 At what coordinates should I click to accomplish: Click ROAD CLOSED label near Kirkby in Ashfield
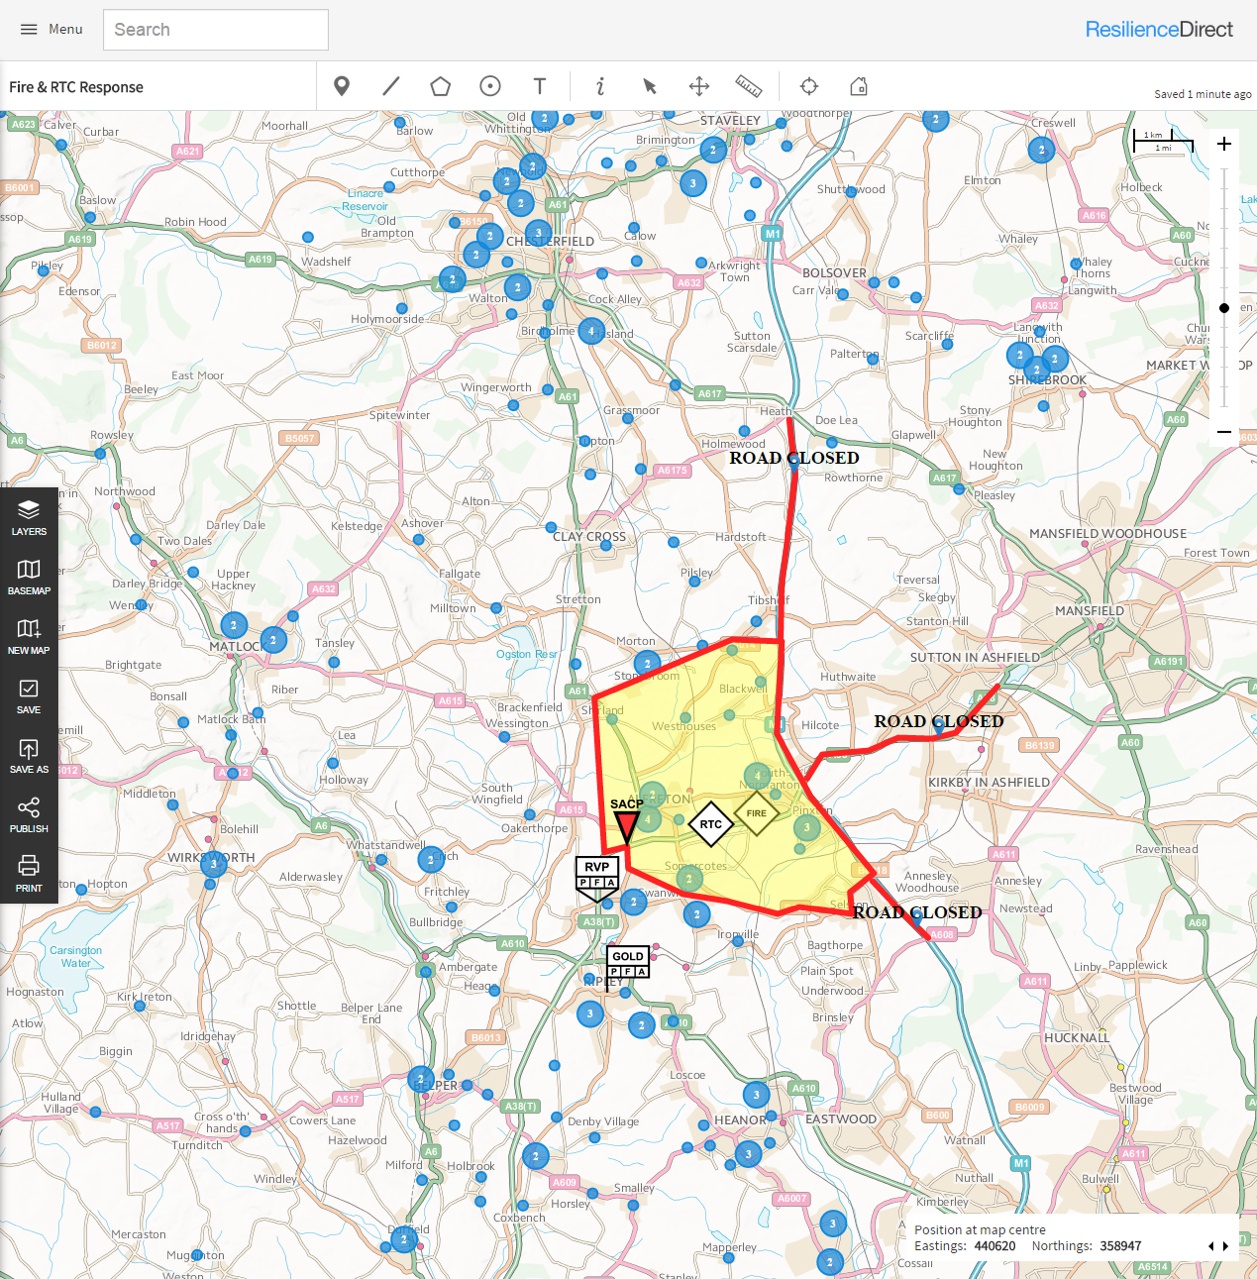click(939, 721)
